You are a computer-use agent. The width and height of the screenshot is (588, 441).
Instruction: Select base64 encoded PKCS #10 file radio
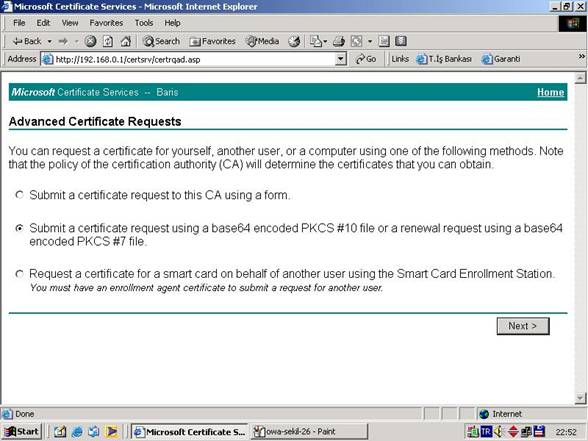click(20, 228)
